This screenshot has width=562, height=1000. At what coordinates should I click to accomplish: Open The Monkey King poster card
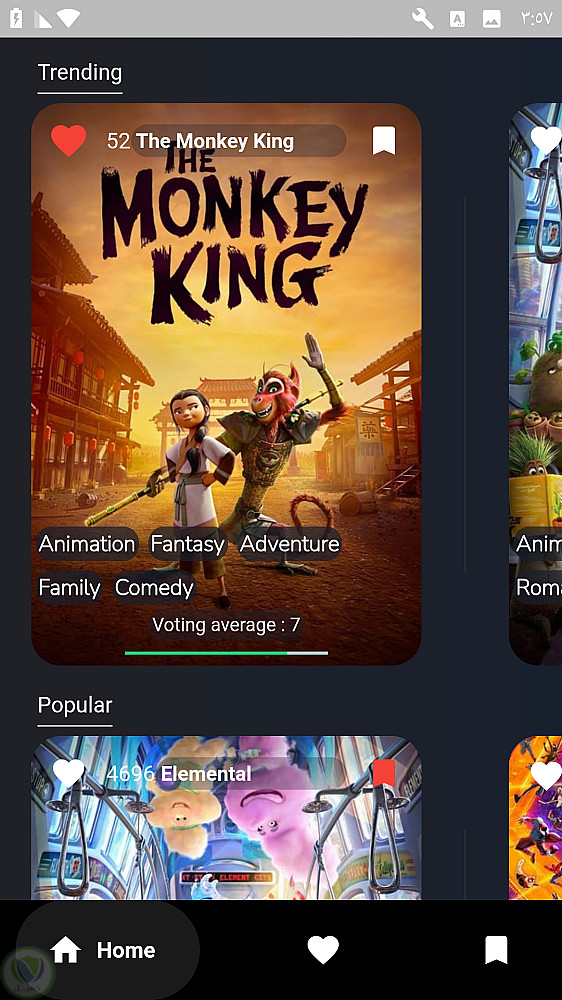point(226,384)
